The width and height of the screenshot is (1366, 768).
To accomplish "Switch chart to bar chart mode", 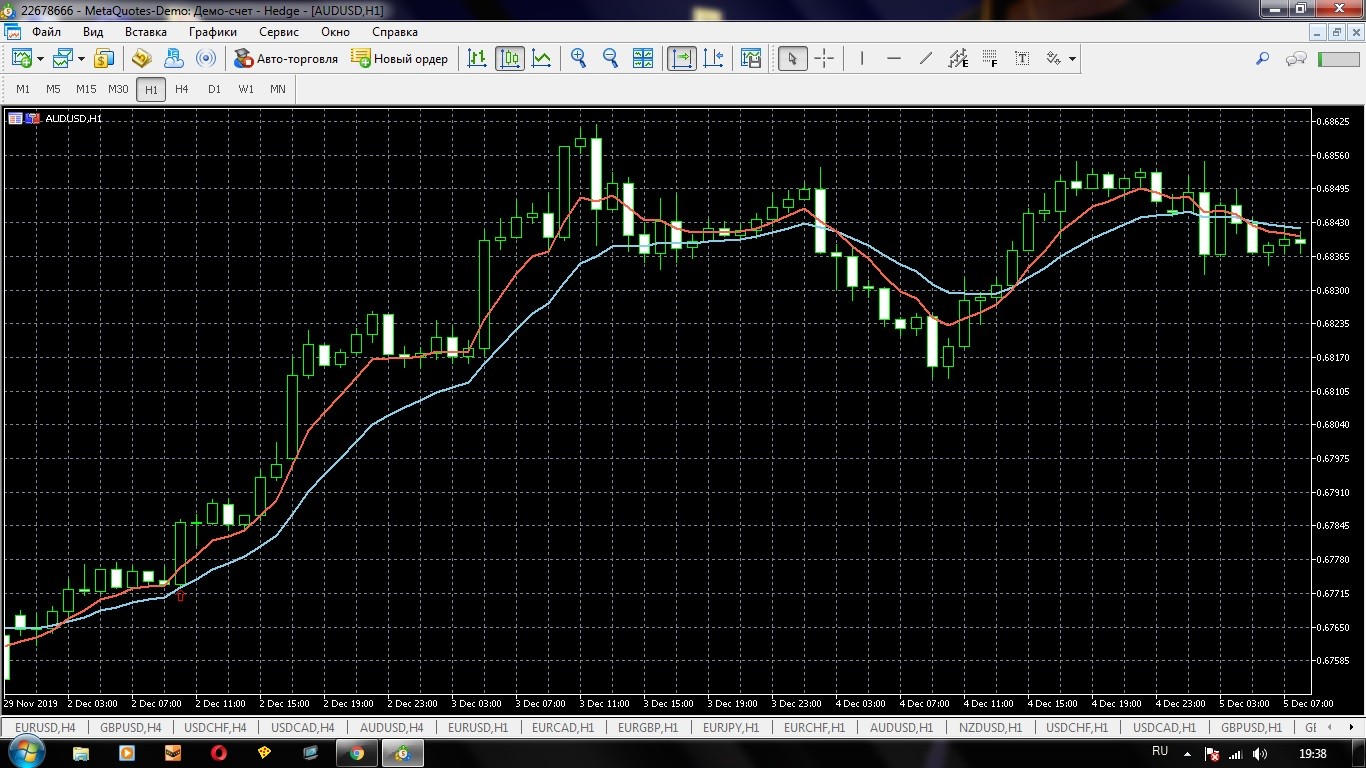I will [x=478, y=59].
